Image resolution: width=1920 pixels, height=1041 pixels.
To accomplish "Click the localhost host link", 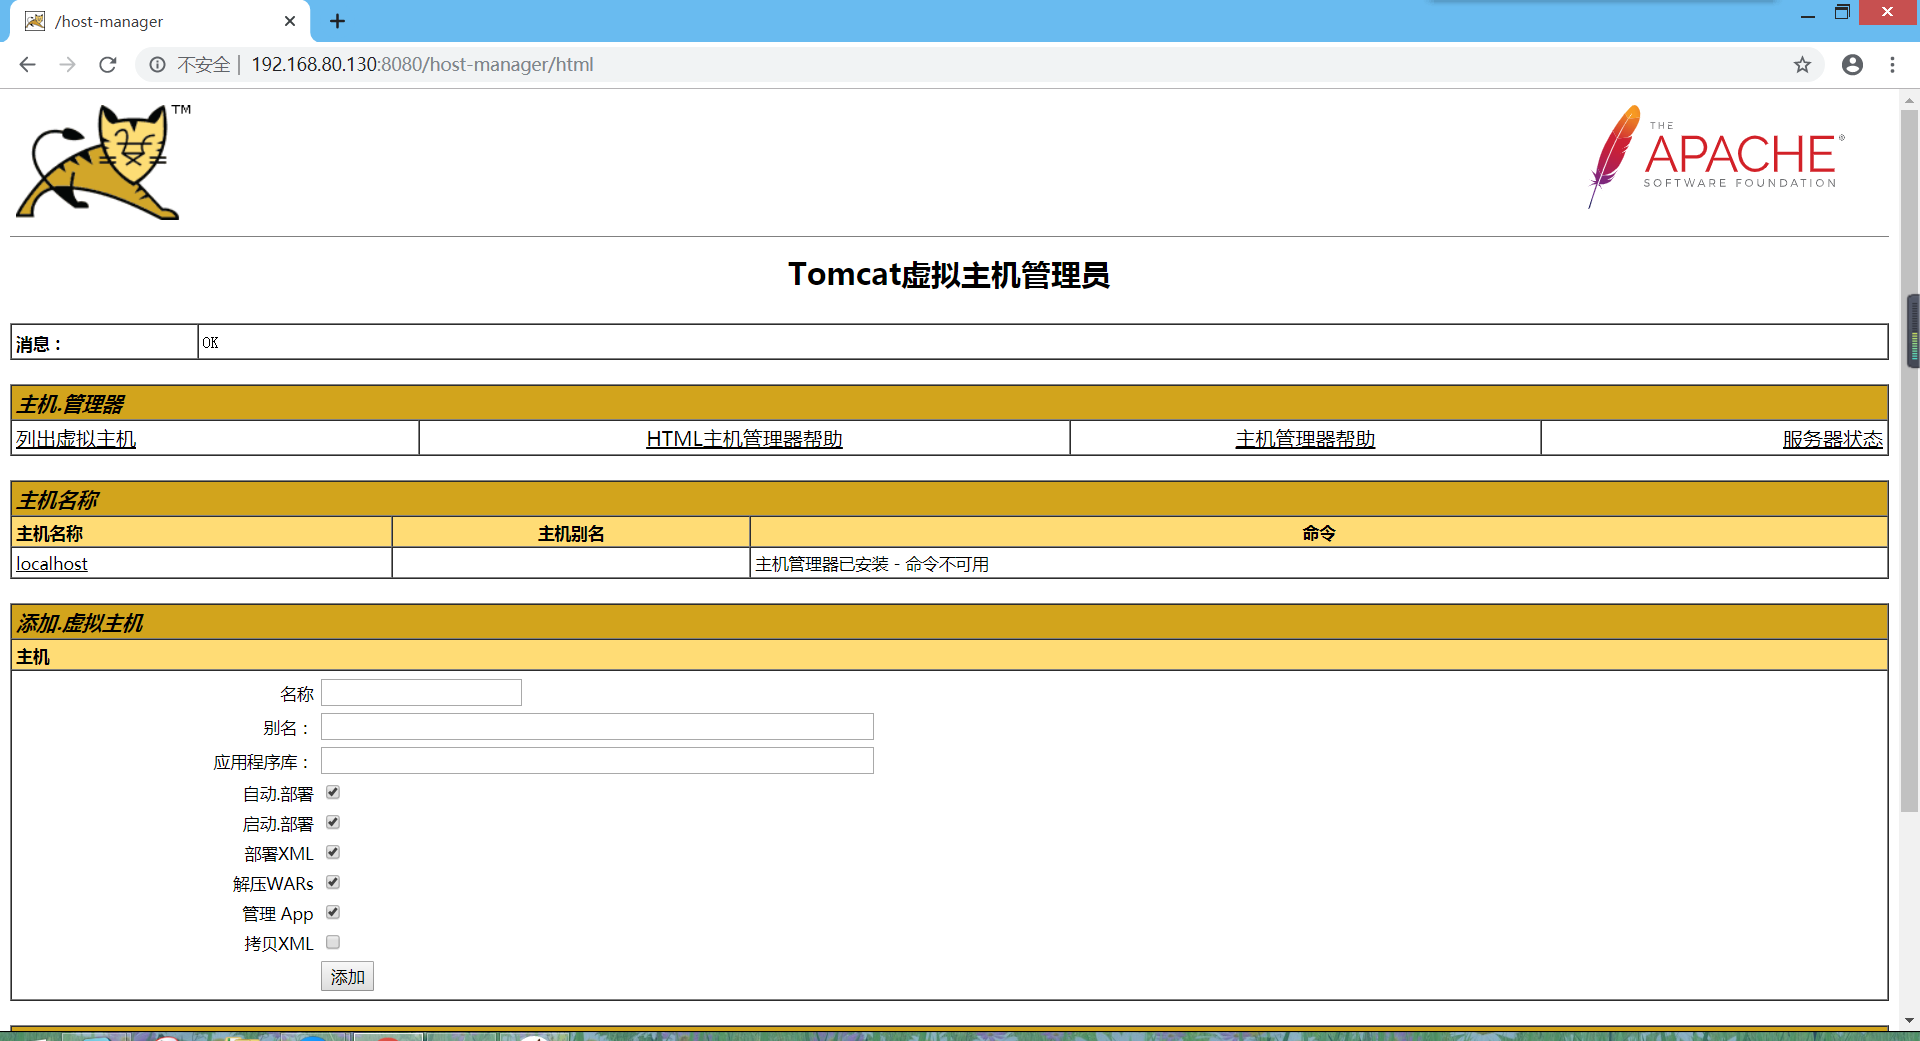I will [x=52, y=564].
